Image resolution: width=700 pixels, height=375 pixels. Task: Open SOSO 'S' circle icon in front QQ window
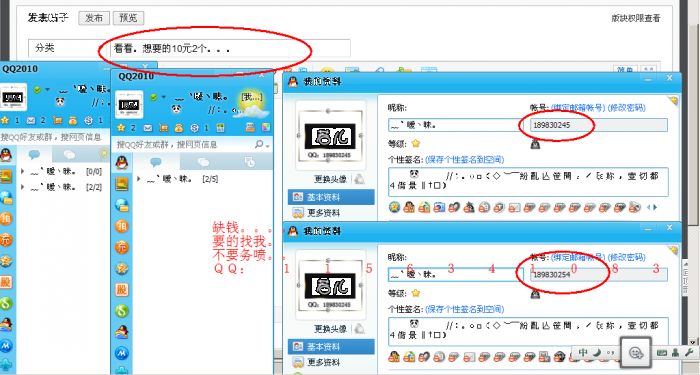[194, 128]
